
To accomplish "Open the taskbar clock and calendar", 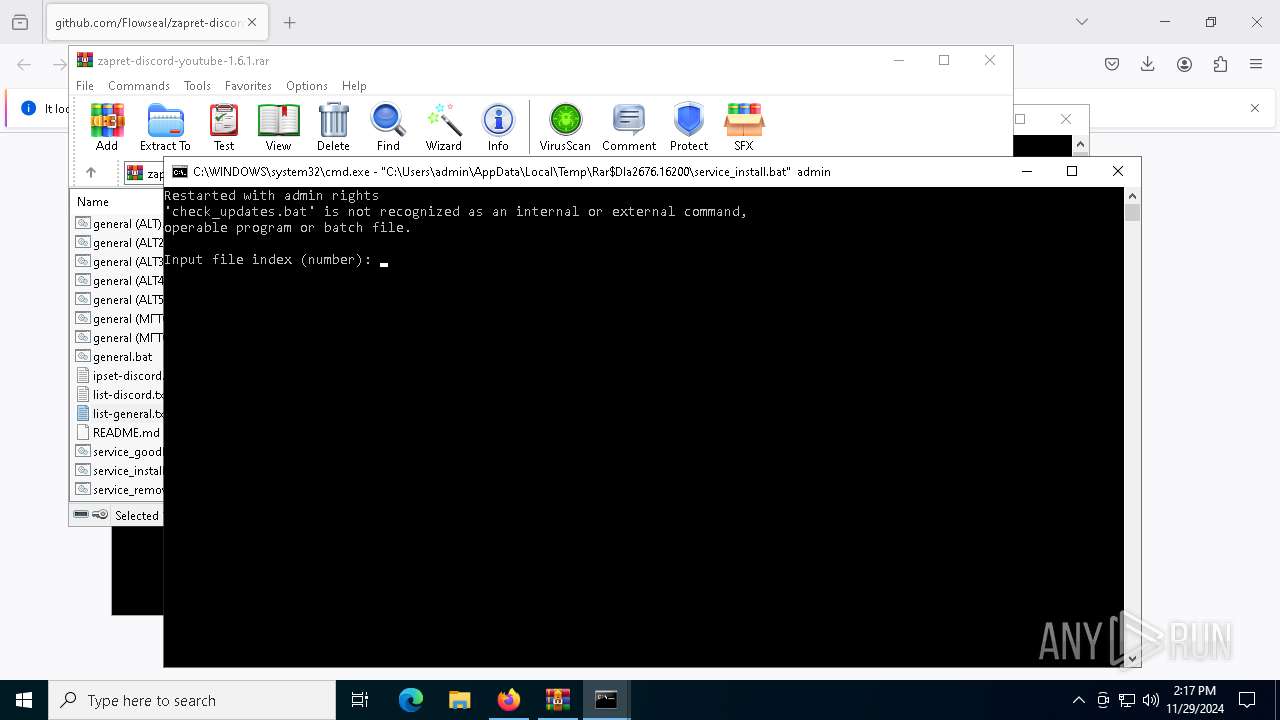I will click(1194, 700).
